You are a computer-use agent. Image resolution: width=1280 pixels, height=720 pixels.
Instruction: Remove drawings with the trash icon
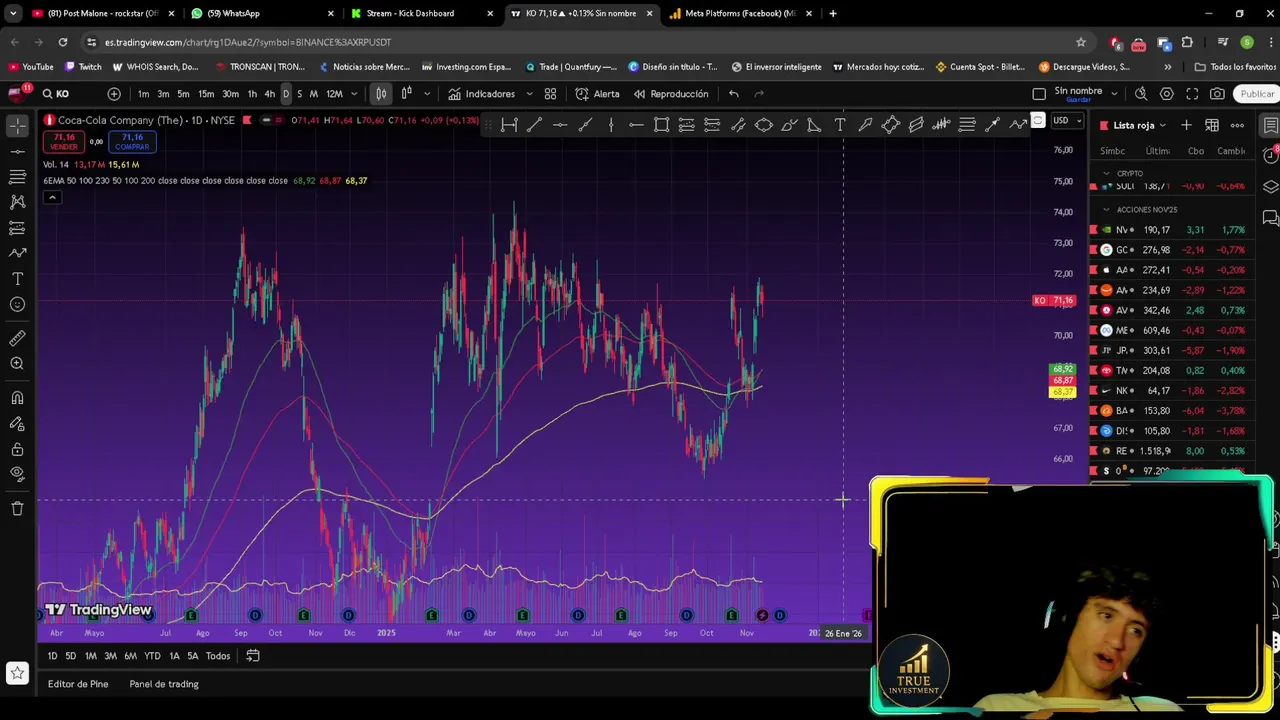(17, 508)
